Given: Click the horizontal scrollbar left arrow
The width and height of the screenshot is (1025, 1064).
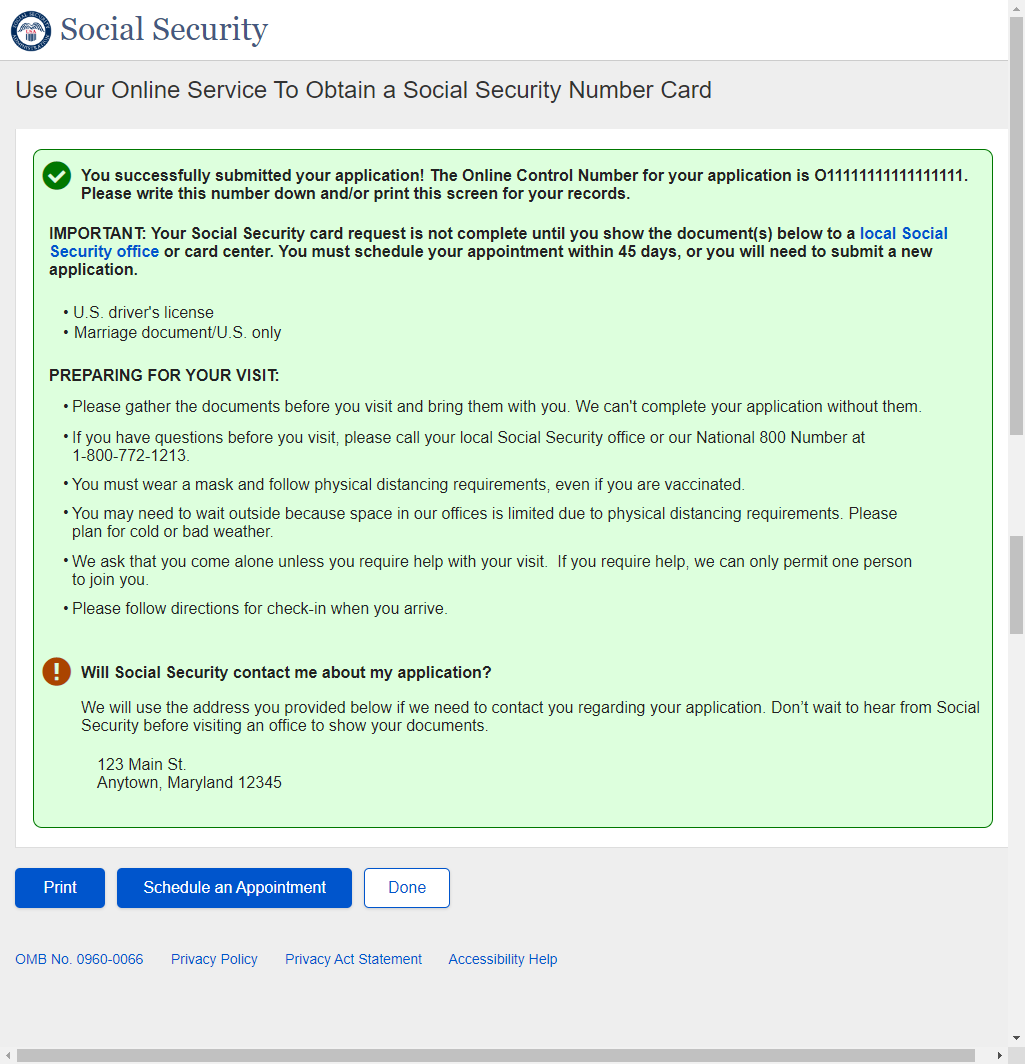Looking at the screenshot, I should click(x=8, y=1055).
